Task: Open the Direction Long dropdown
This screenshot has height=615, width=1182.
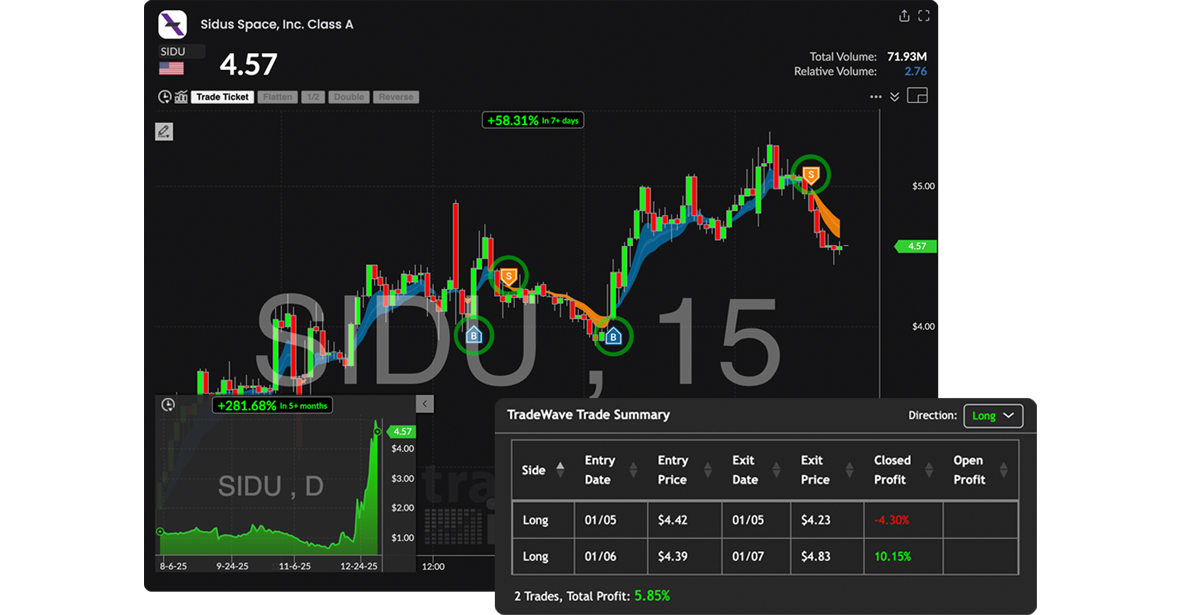Action: click(x=993, y=415)
